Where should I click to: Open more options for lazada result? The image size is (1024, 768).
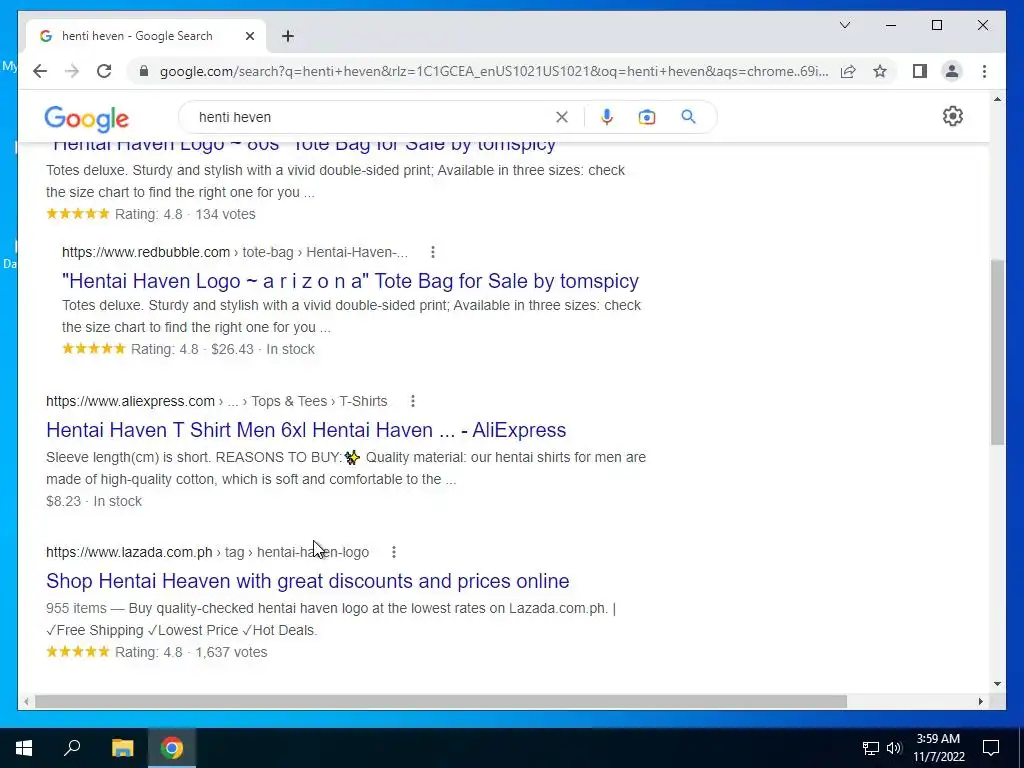(394, 552)
